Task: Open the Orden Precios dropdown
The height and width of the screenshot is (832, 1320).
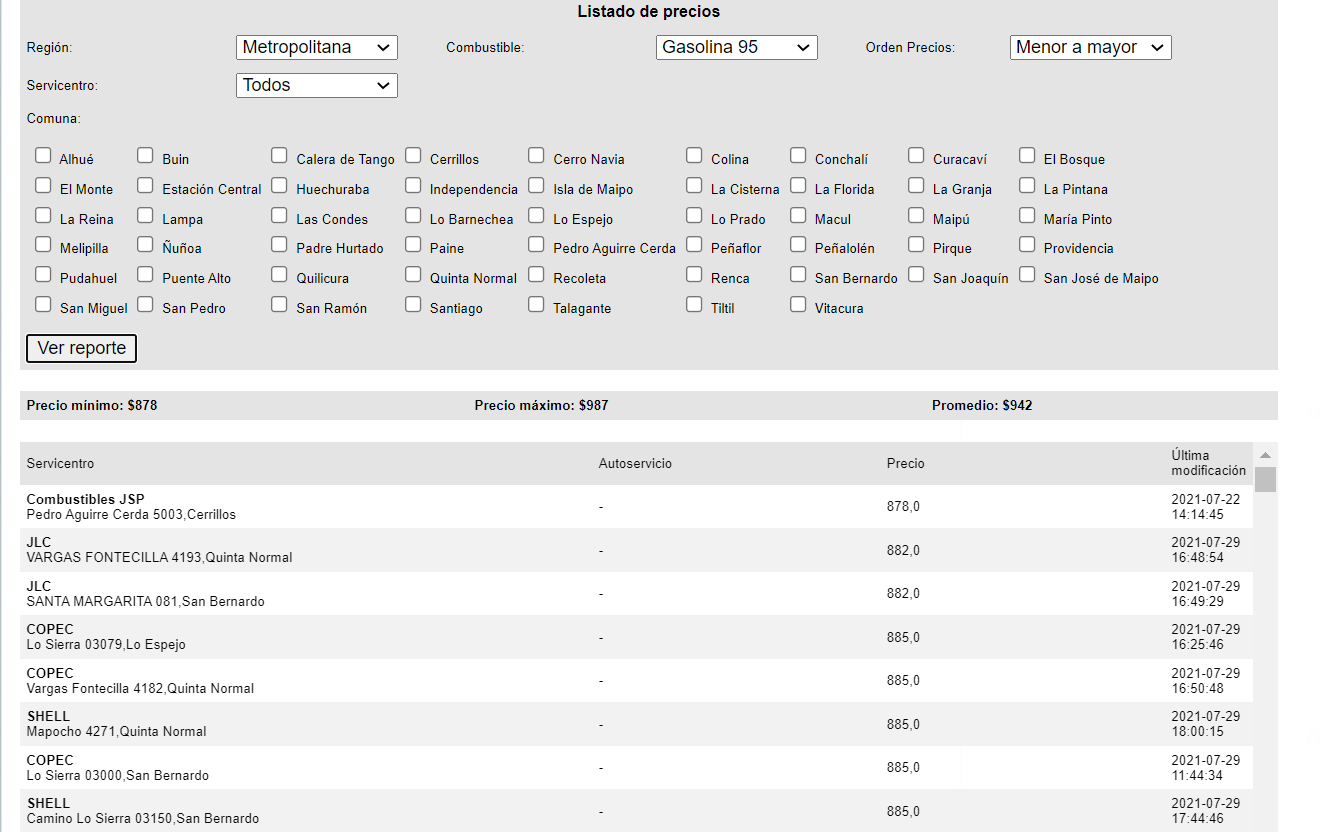Action: 1090,47
